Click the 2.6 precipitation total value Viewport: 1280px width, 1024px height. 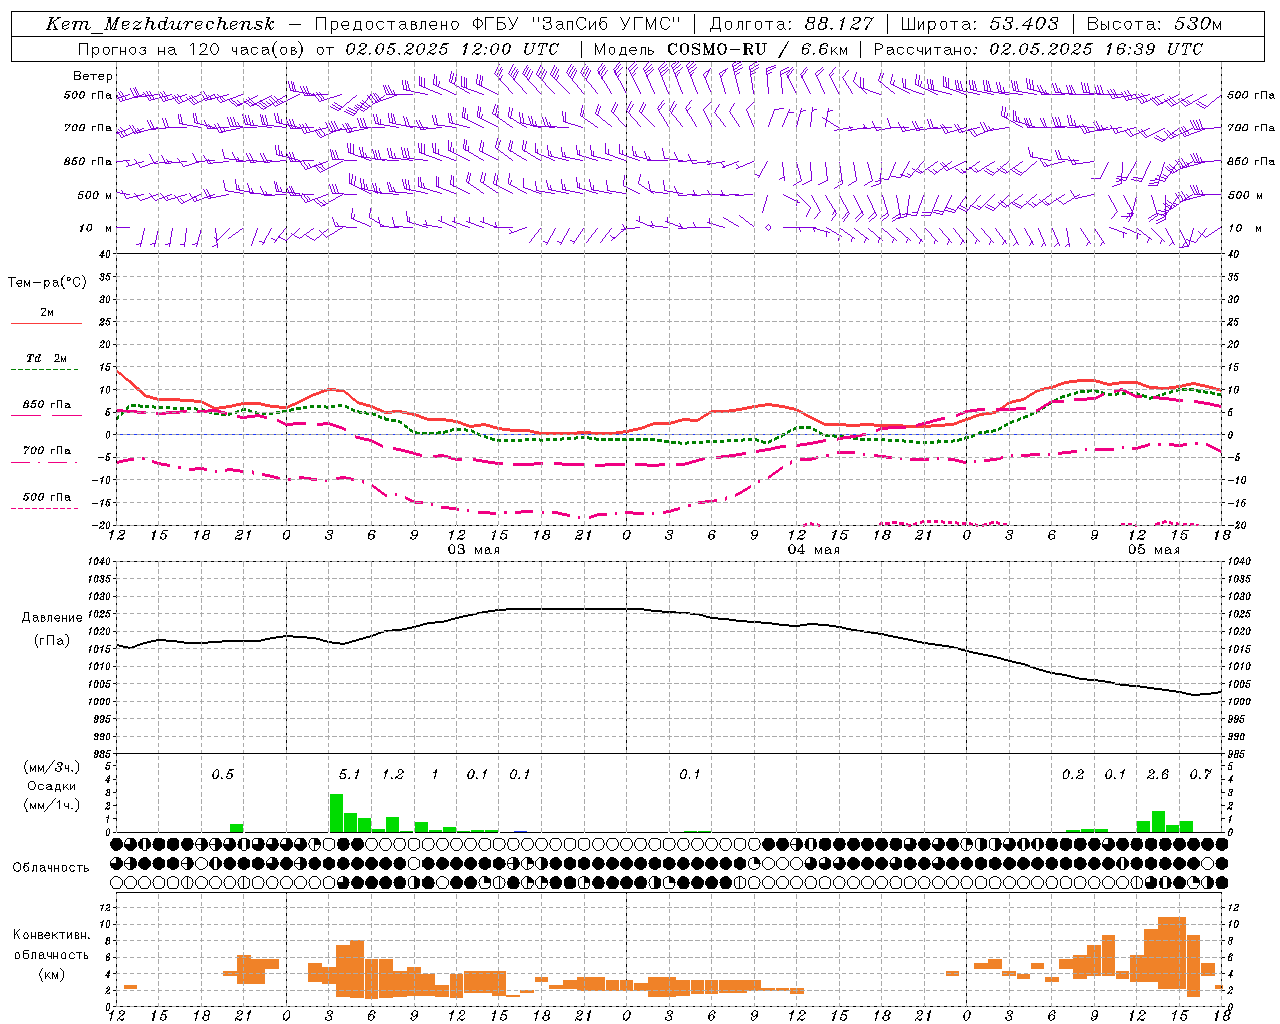pyautogui.click(x=1158, y=775)
